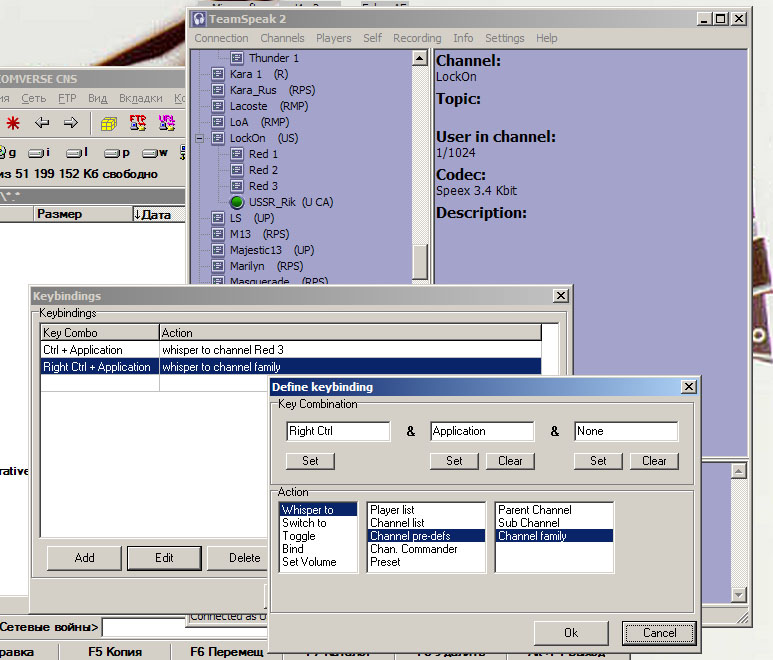Open the Help menu in TeamSpeak
This screenshot has width=773, height=660.
[547, 38]
